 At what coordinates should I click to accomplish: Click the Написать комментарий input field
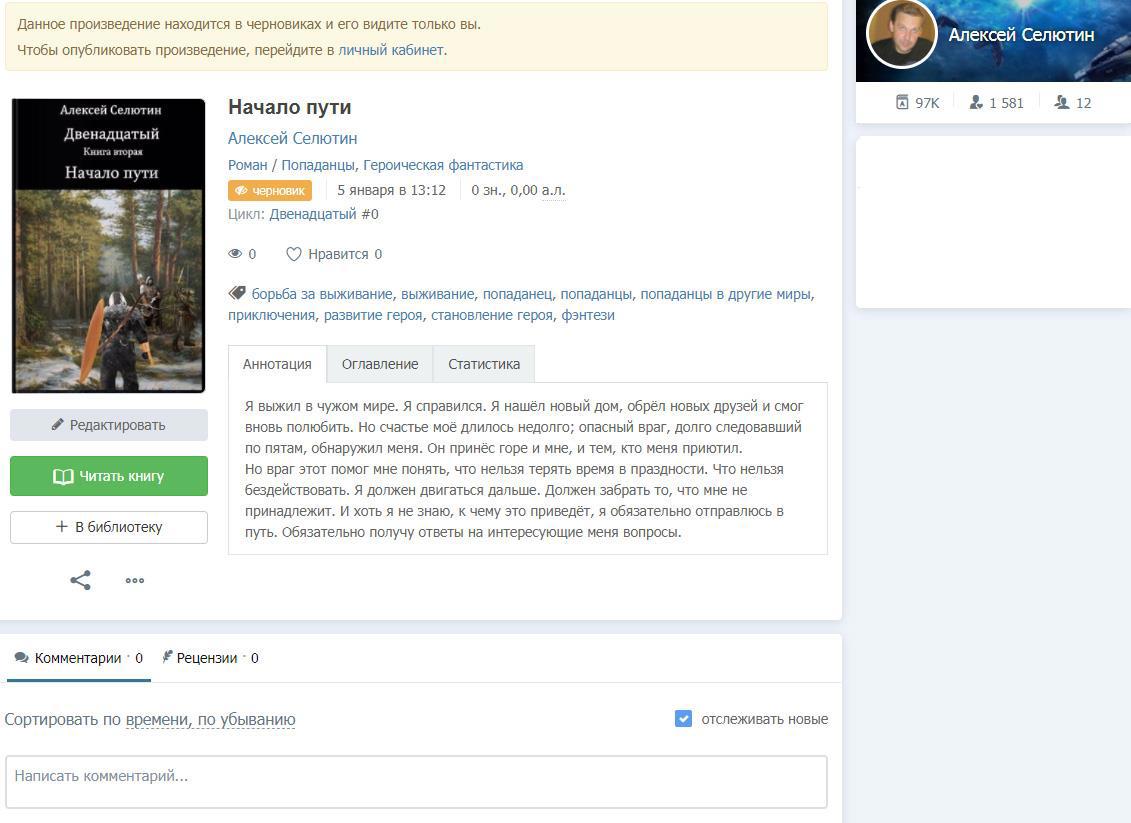416,782
